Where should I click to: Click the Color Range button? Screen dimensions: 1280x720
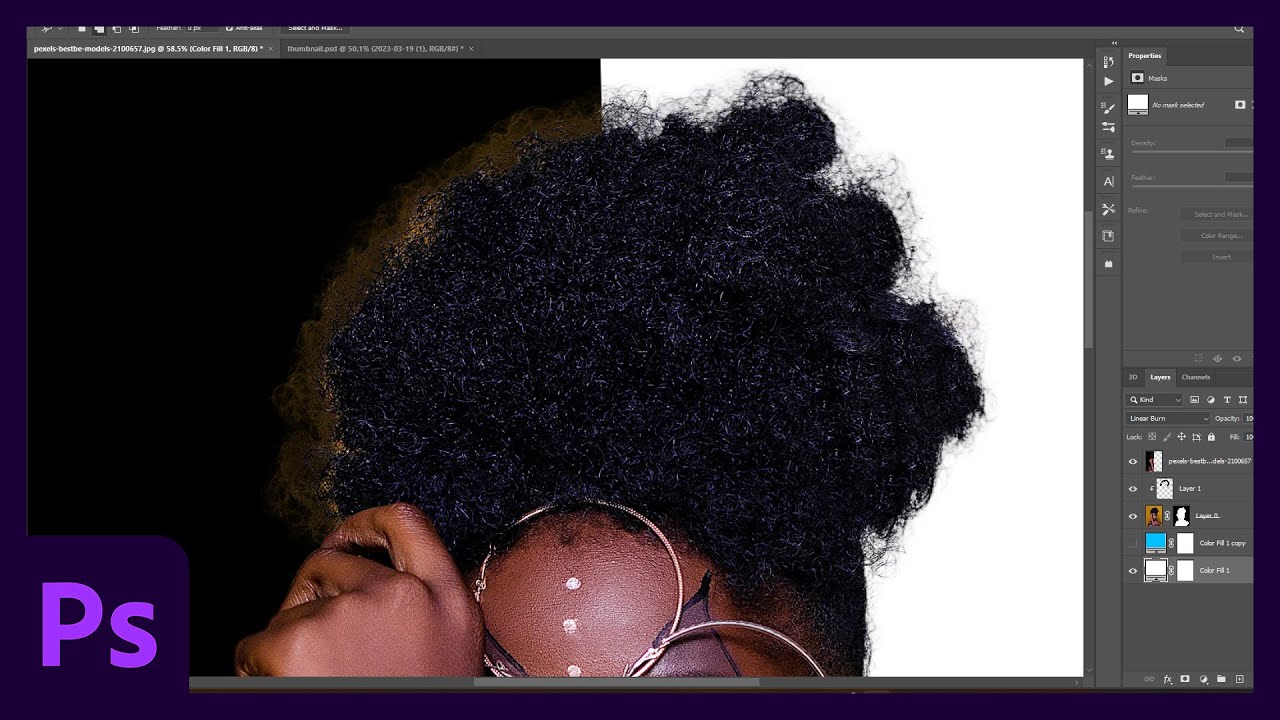point(1216,236)
